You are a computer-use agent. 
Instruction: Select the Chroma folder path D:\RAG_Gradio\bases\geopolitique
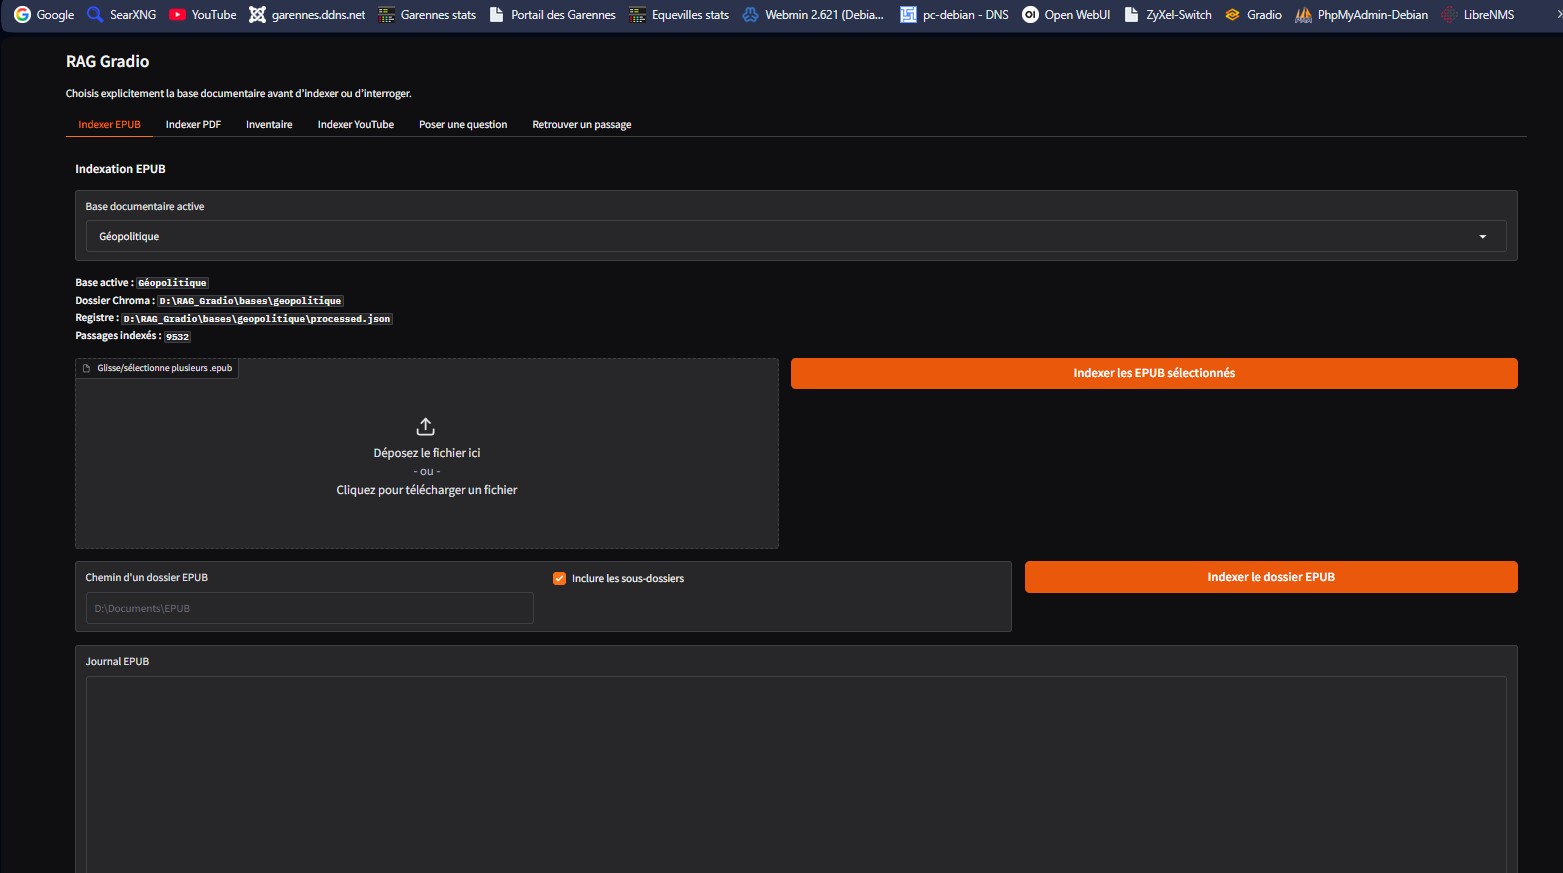pos(250,301)
